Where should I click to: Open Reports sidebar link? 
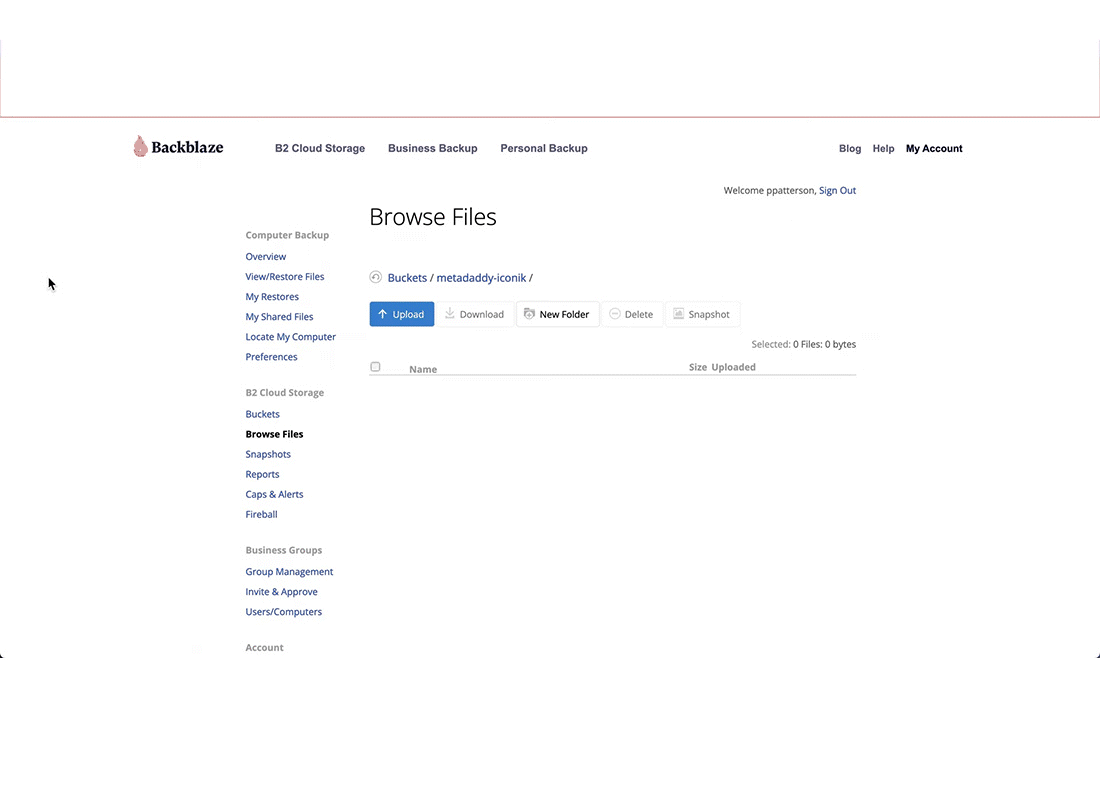[x=262, y=474]
